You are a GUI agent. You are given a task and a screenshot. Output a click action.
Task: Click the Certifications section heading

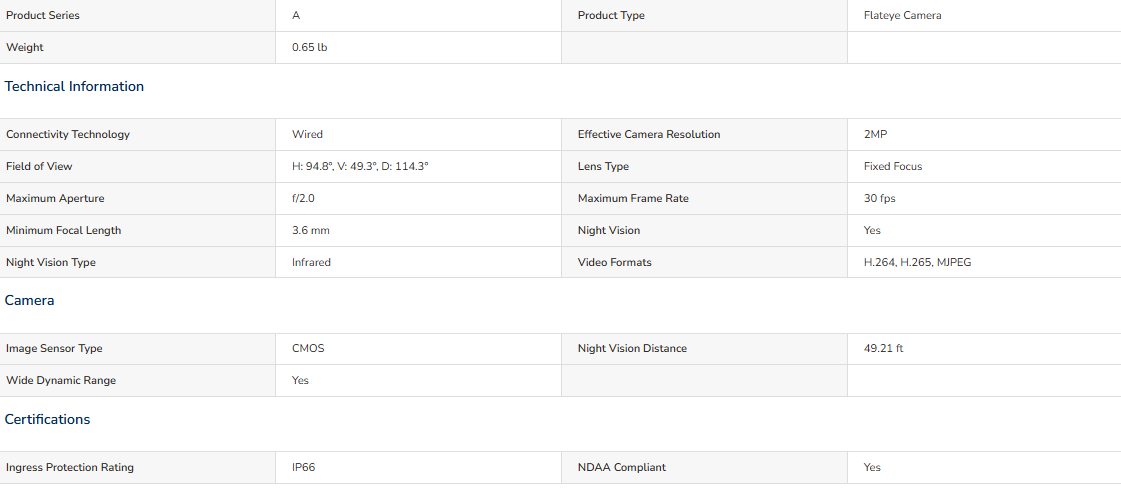47,419
